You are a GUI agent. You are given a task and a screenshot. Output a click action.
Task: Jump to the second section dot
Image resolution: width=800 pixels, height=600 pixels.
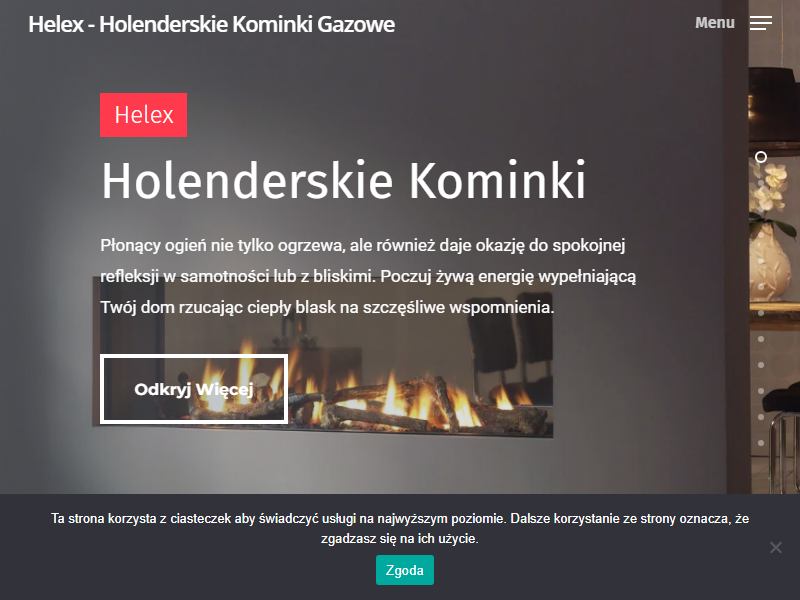click(761, 183)
